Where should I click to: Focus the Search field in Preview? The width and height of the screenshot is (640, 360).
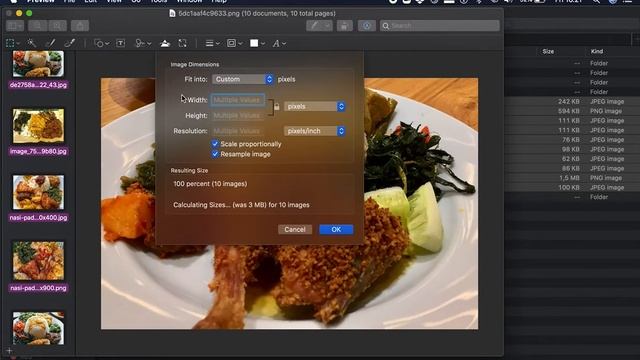pyautogui.click(x=439, y=26)
